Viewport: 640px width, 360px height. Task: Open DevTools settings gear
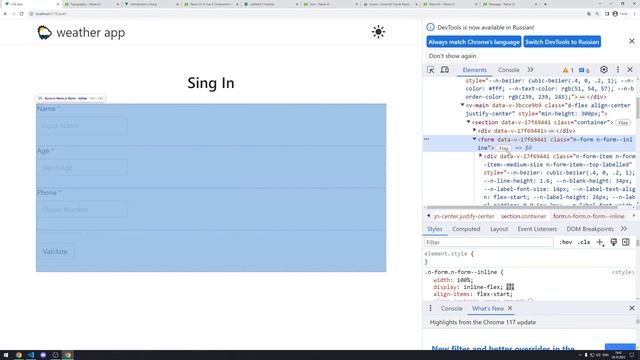[x=604, y=70]
